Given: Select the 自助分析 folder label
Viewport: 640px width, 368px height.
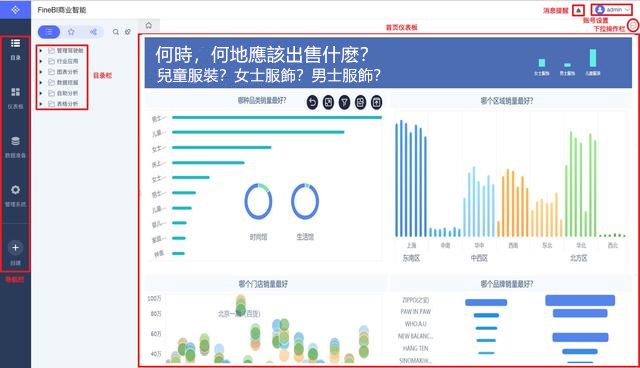Looking at the screenshot, I should [x=67, y=93].
